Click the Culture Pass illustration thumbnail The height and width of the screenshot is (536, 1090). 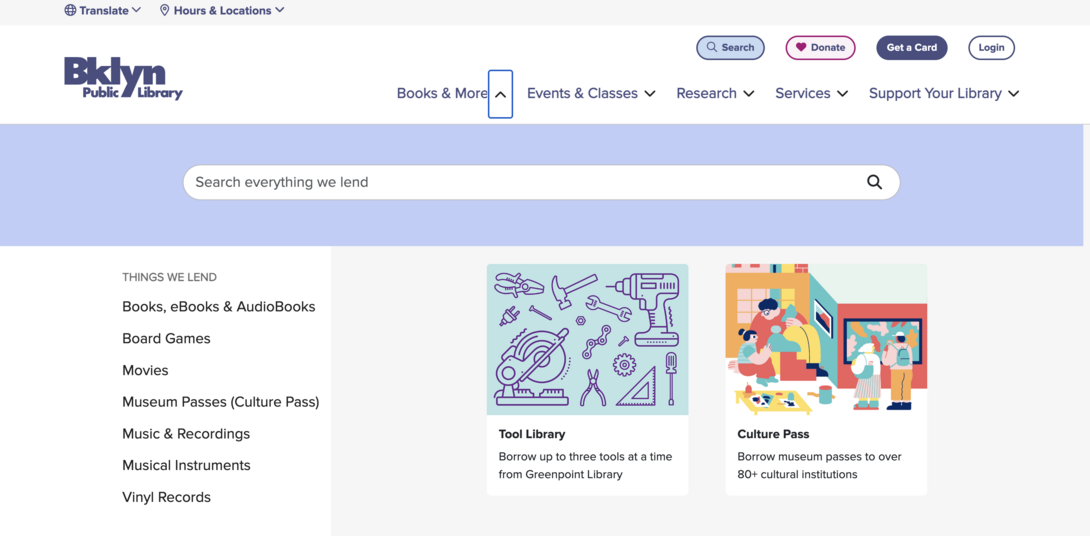tap(826, 339)
